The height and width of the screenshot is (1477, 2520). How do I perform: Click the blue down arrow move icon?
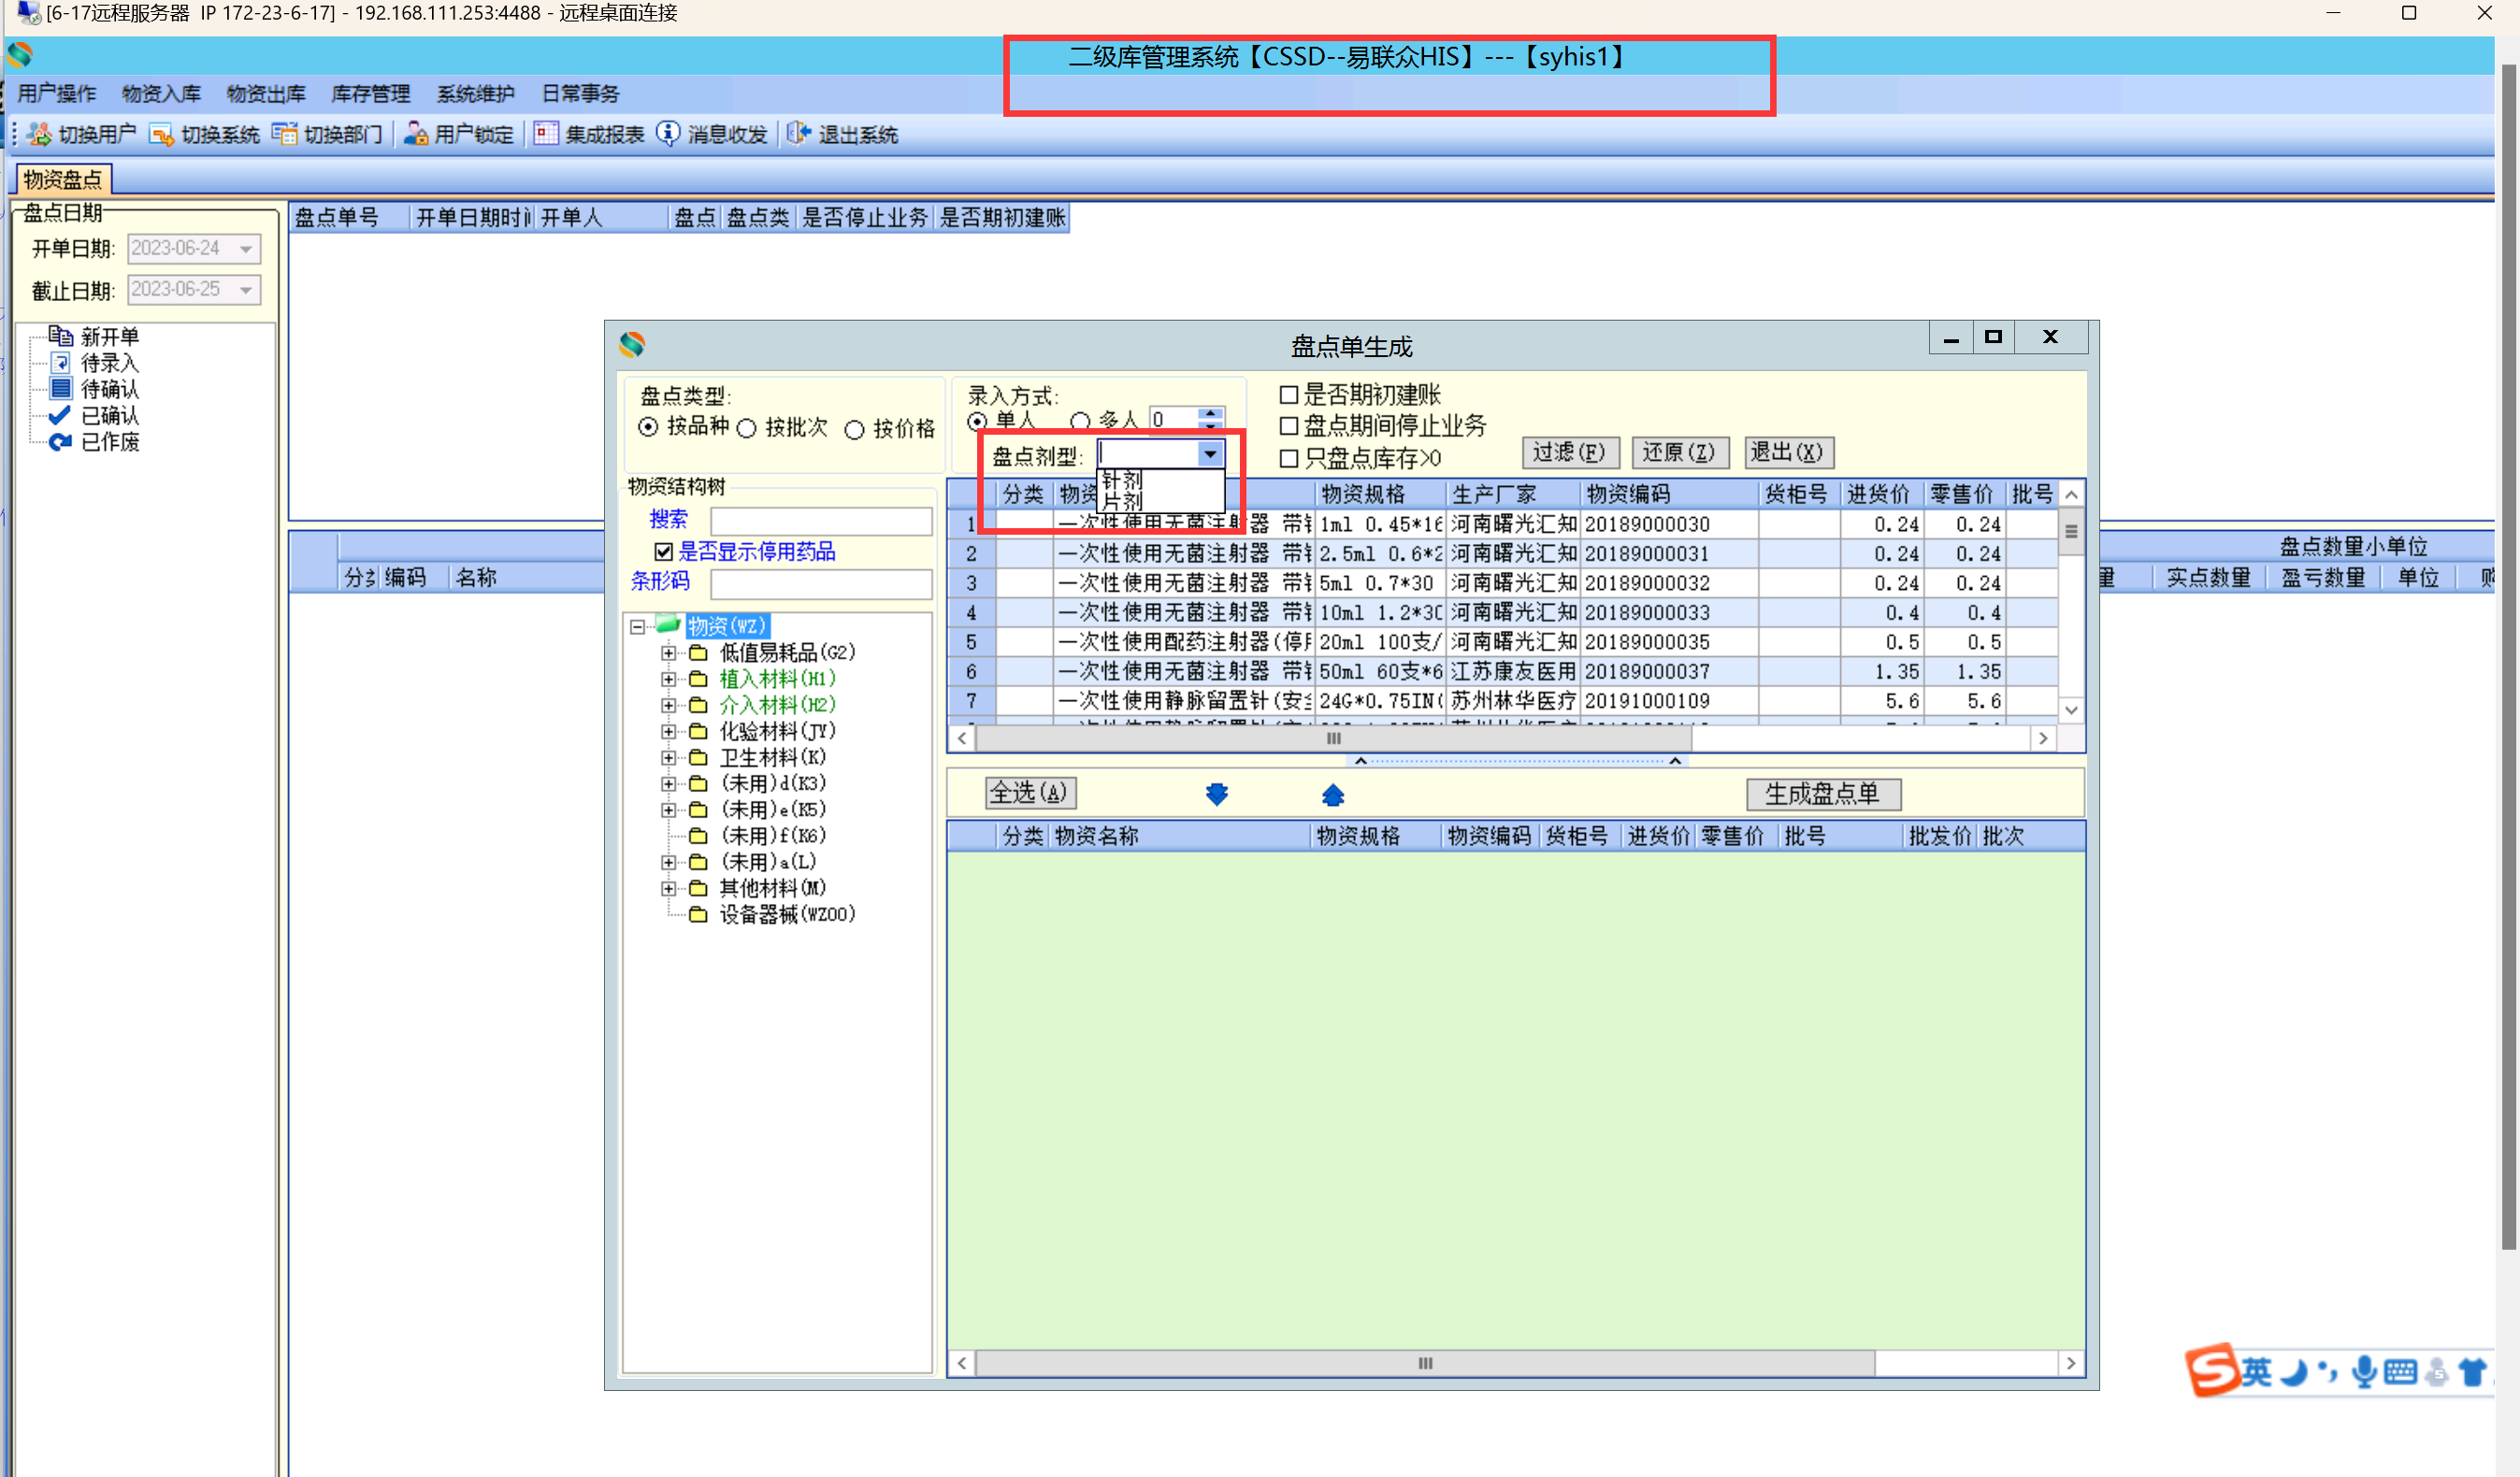click(x=1216, y=794)
